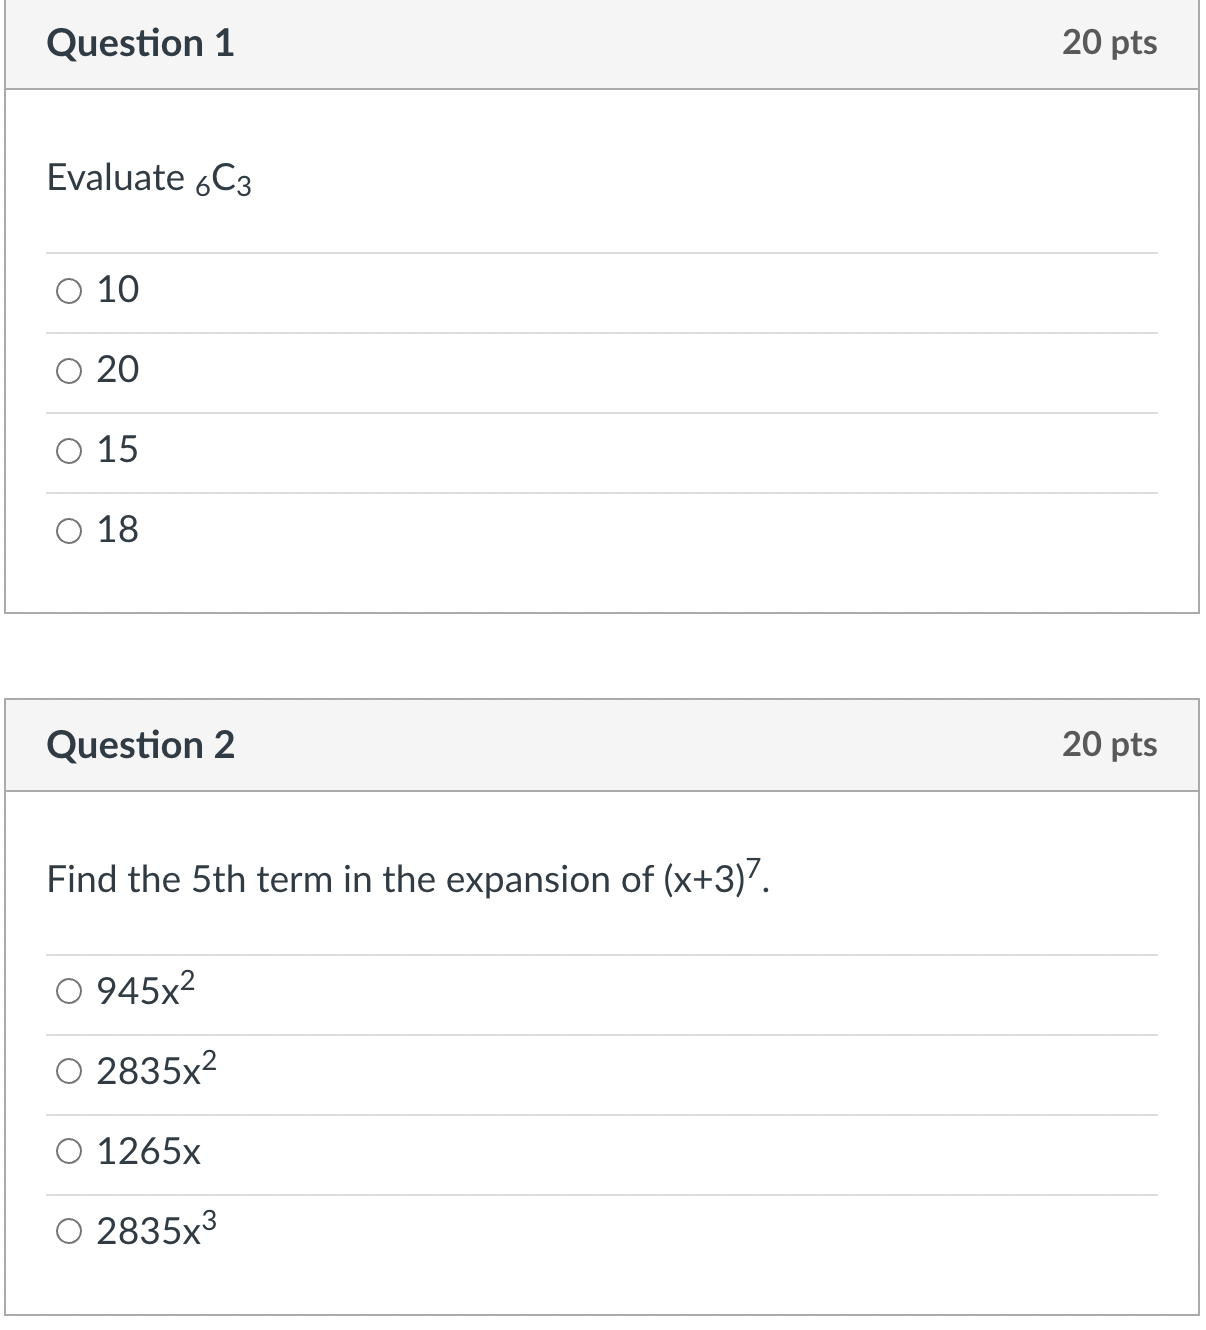Select the answer 20 for Question 1
The image size is (1206, 1330).
[x=68, y=370]
